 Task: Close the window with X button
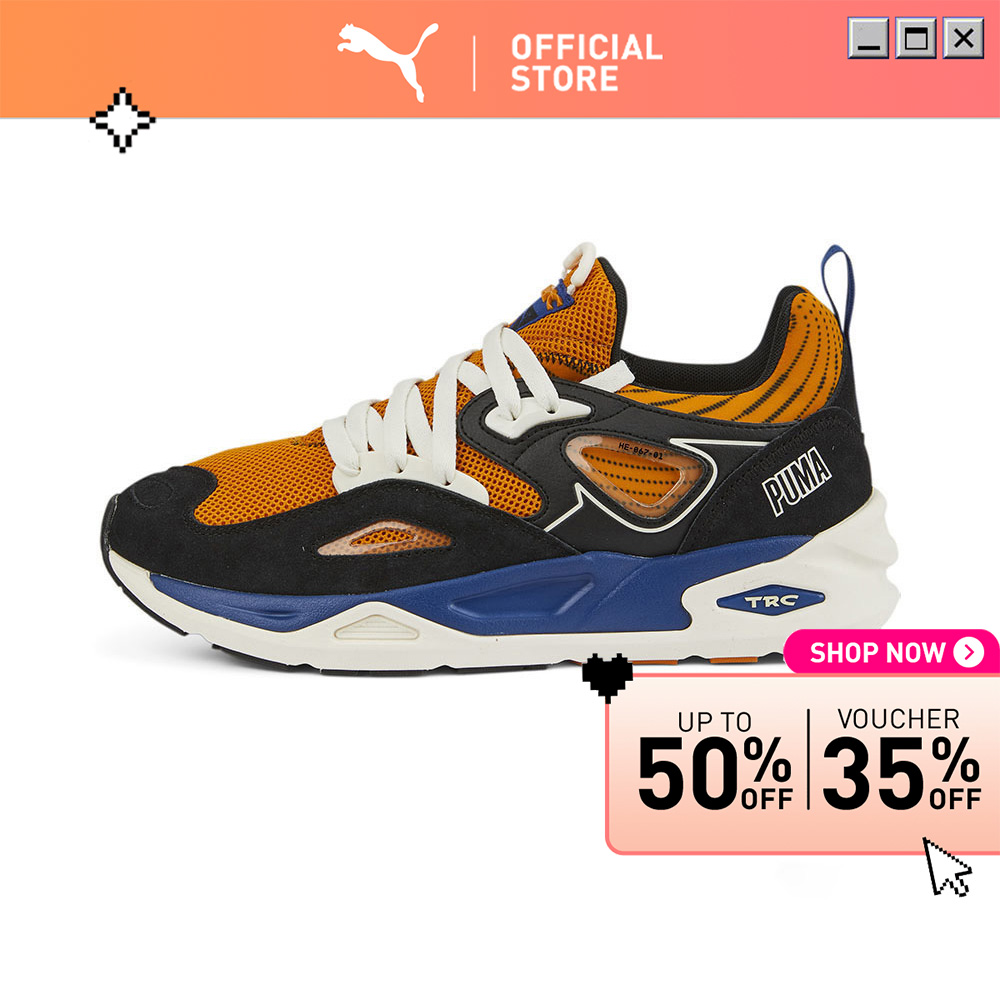(963, 38)
